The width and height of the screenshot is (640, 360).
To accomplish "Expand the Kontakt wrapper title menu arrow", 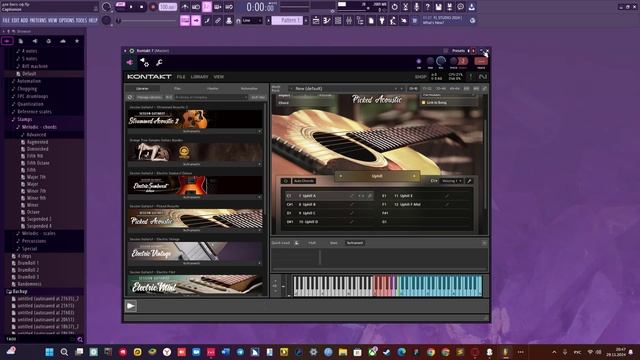I will point(125,51).
